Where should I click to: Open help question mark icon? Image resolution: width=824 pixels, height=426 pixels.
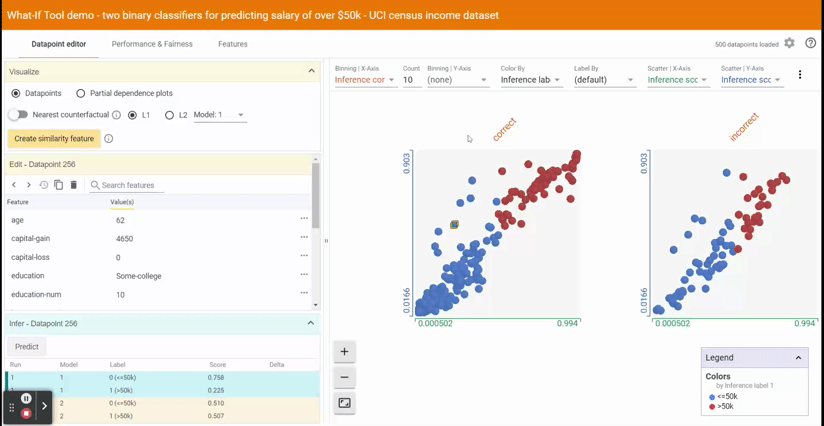pos(810,43)
